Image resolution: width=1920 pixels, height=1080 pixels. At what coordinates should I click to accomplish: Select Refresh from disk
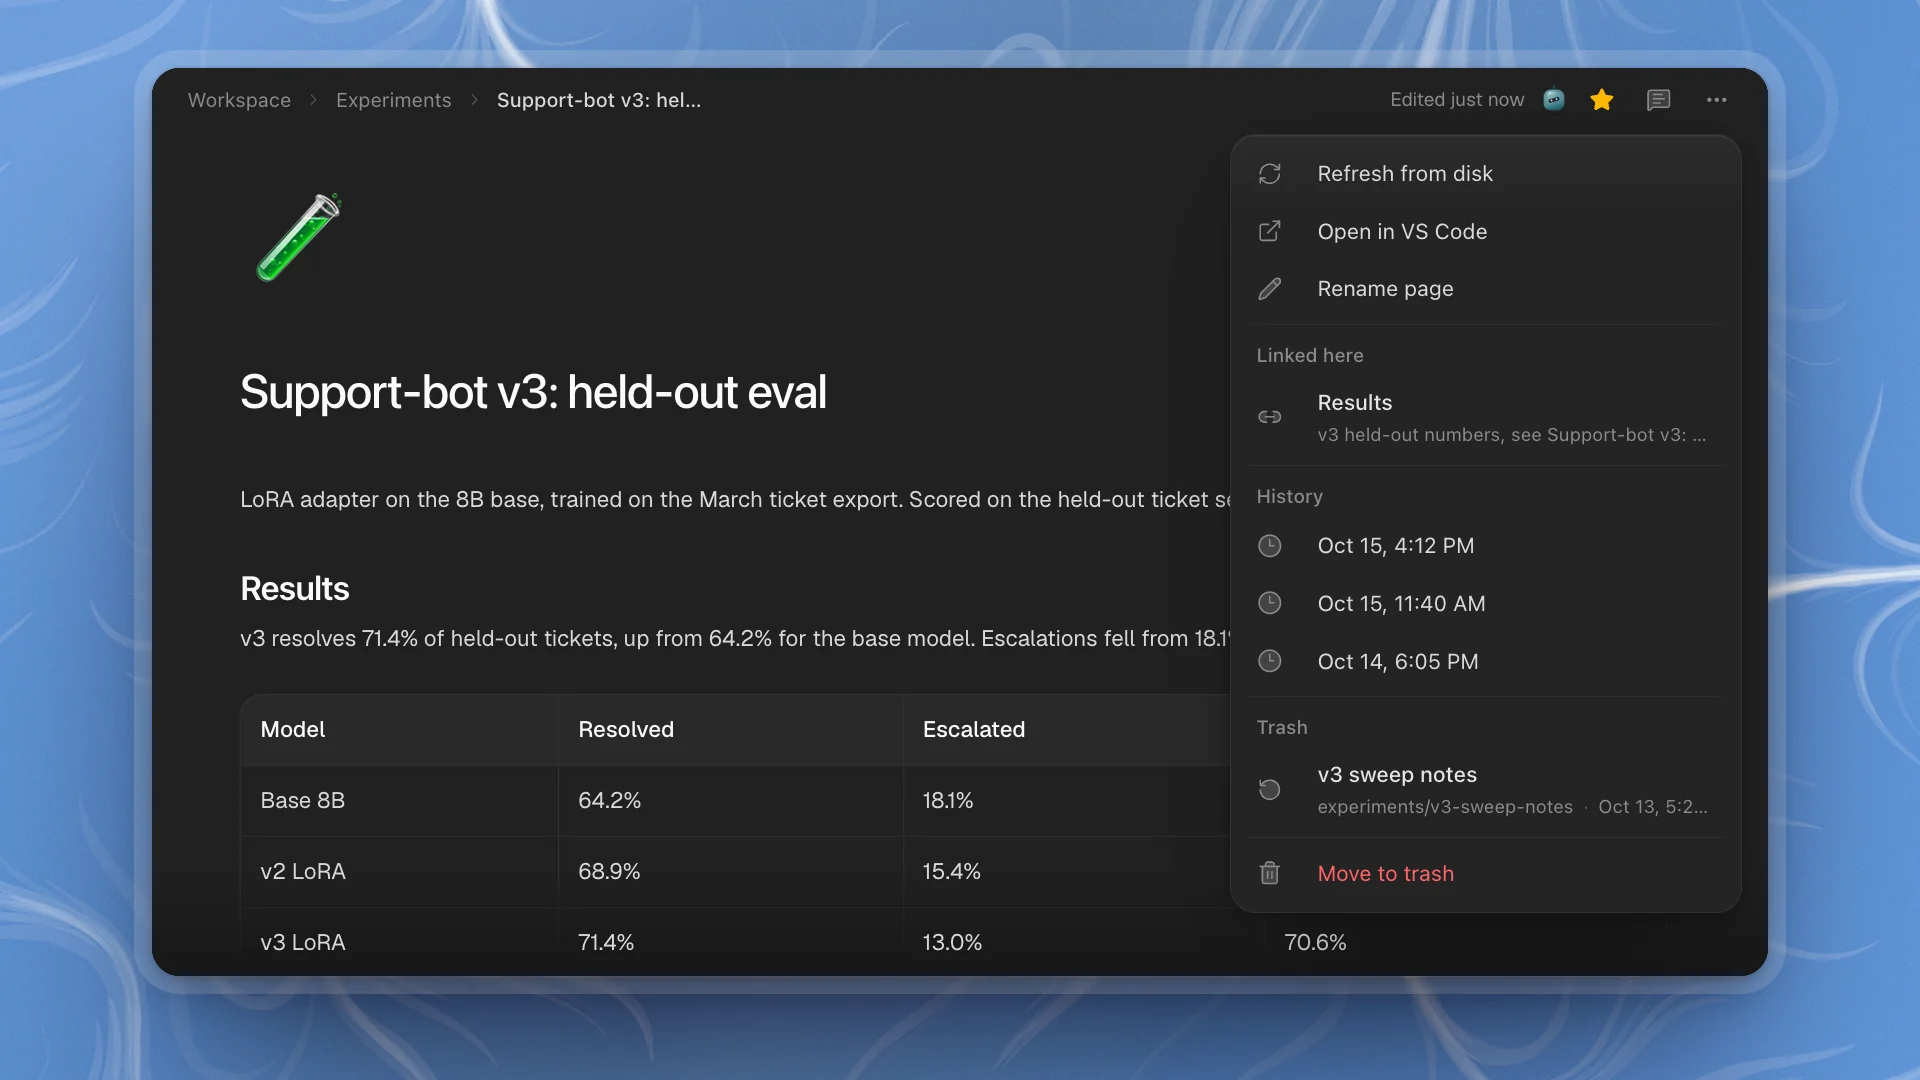[1485, 174]
